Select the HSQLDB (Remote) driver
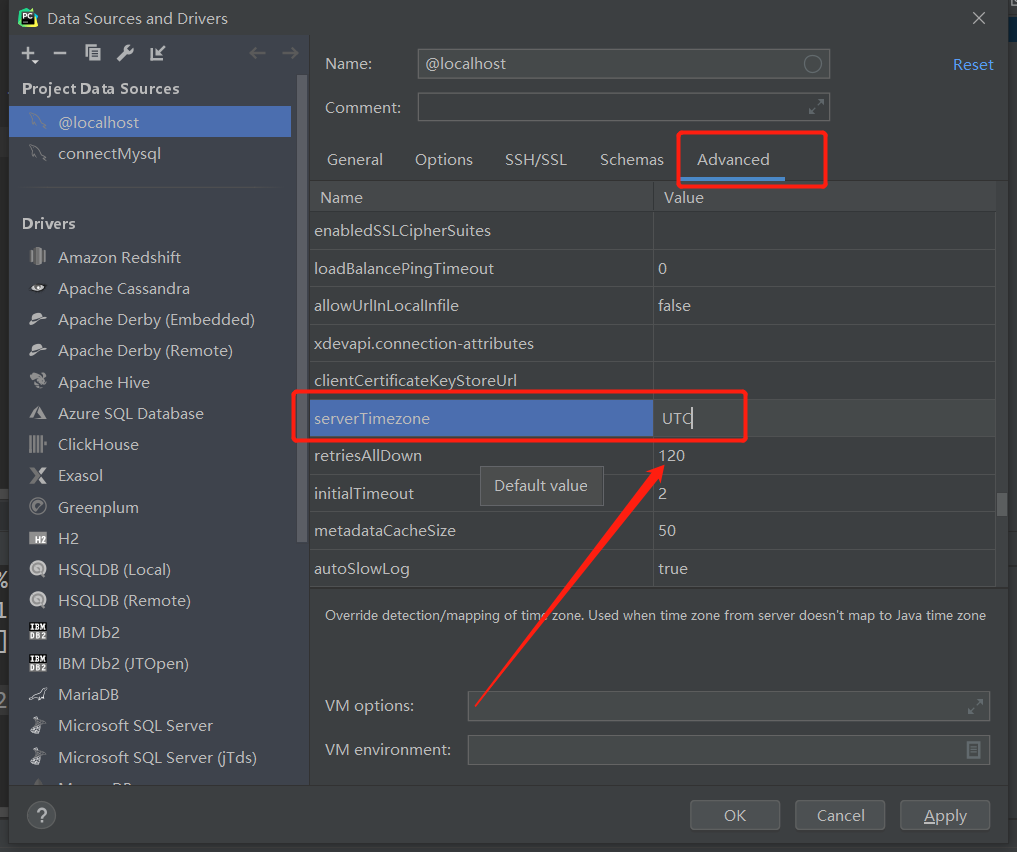Screen dimensions: 1017x852 click(125, 601)
